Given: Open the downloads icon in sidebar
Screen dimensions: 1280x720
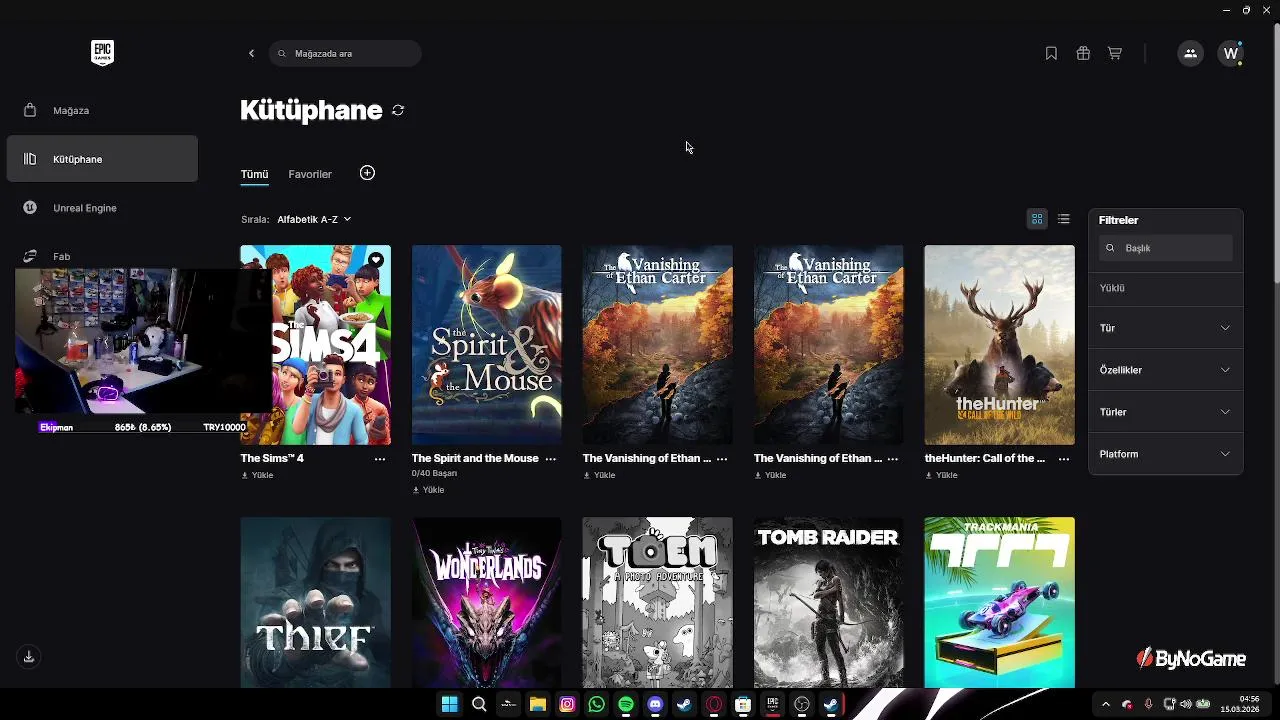Looking at the screenshot, I should 29,657.
